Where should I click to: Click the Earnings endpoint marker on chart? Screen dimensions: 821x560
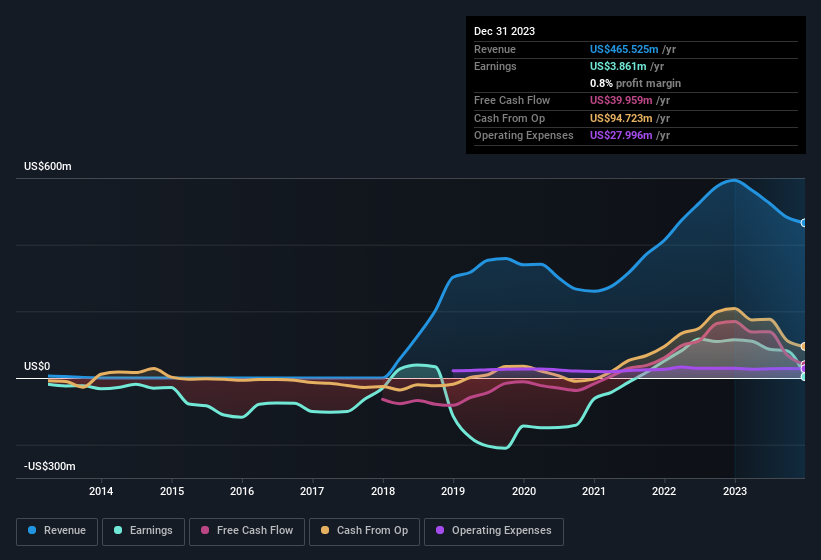point(804,377)
